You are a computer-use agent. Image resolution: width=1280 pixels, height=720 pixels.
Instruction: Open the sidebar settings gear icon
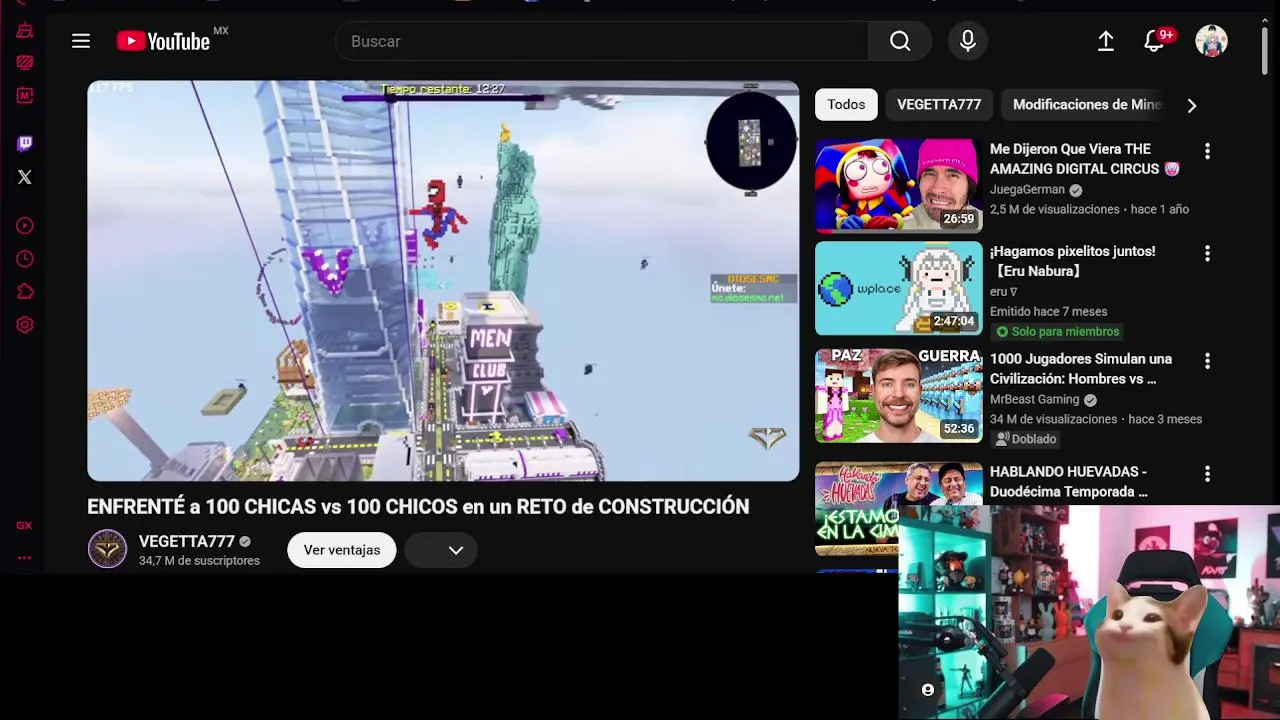pyautogui.click(x=25, y=325)
